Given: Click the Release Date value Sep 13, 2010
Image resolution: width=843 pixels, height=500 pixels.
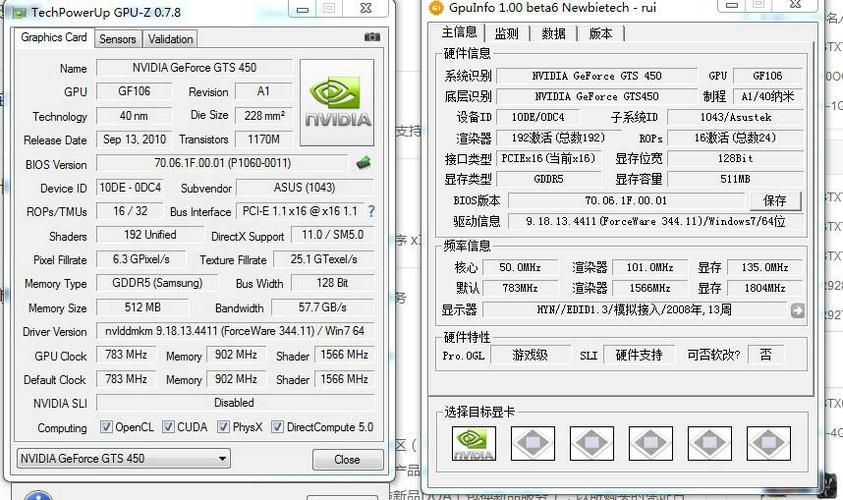Looking at the screenshot, I should (x=134, y=140).
